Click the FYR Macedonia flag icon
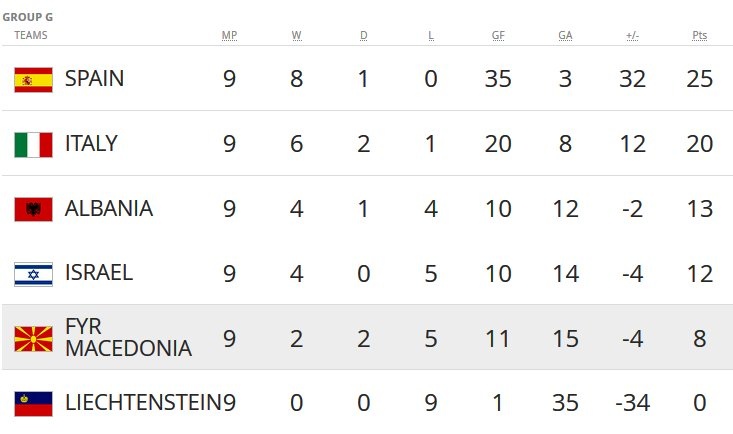The height and width of the screenshot is (434, 733). click(33, 339)
